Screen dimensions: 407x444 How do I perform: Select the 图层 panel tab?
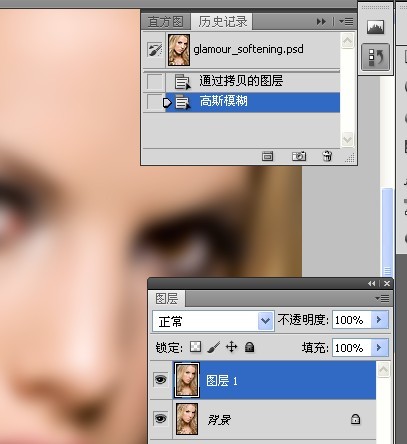pyautogui.click(x=167, y=298)
